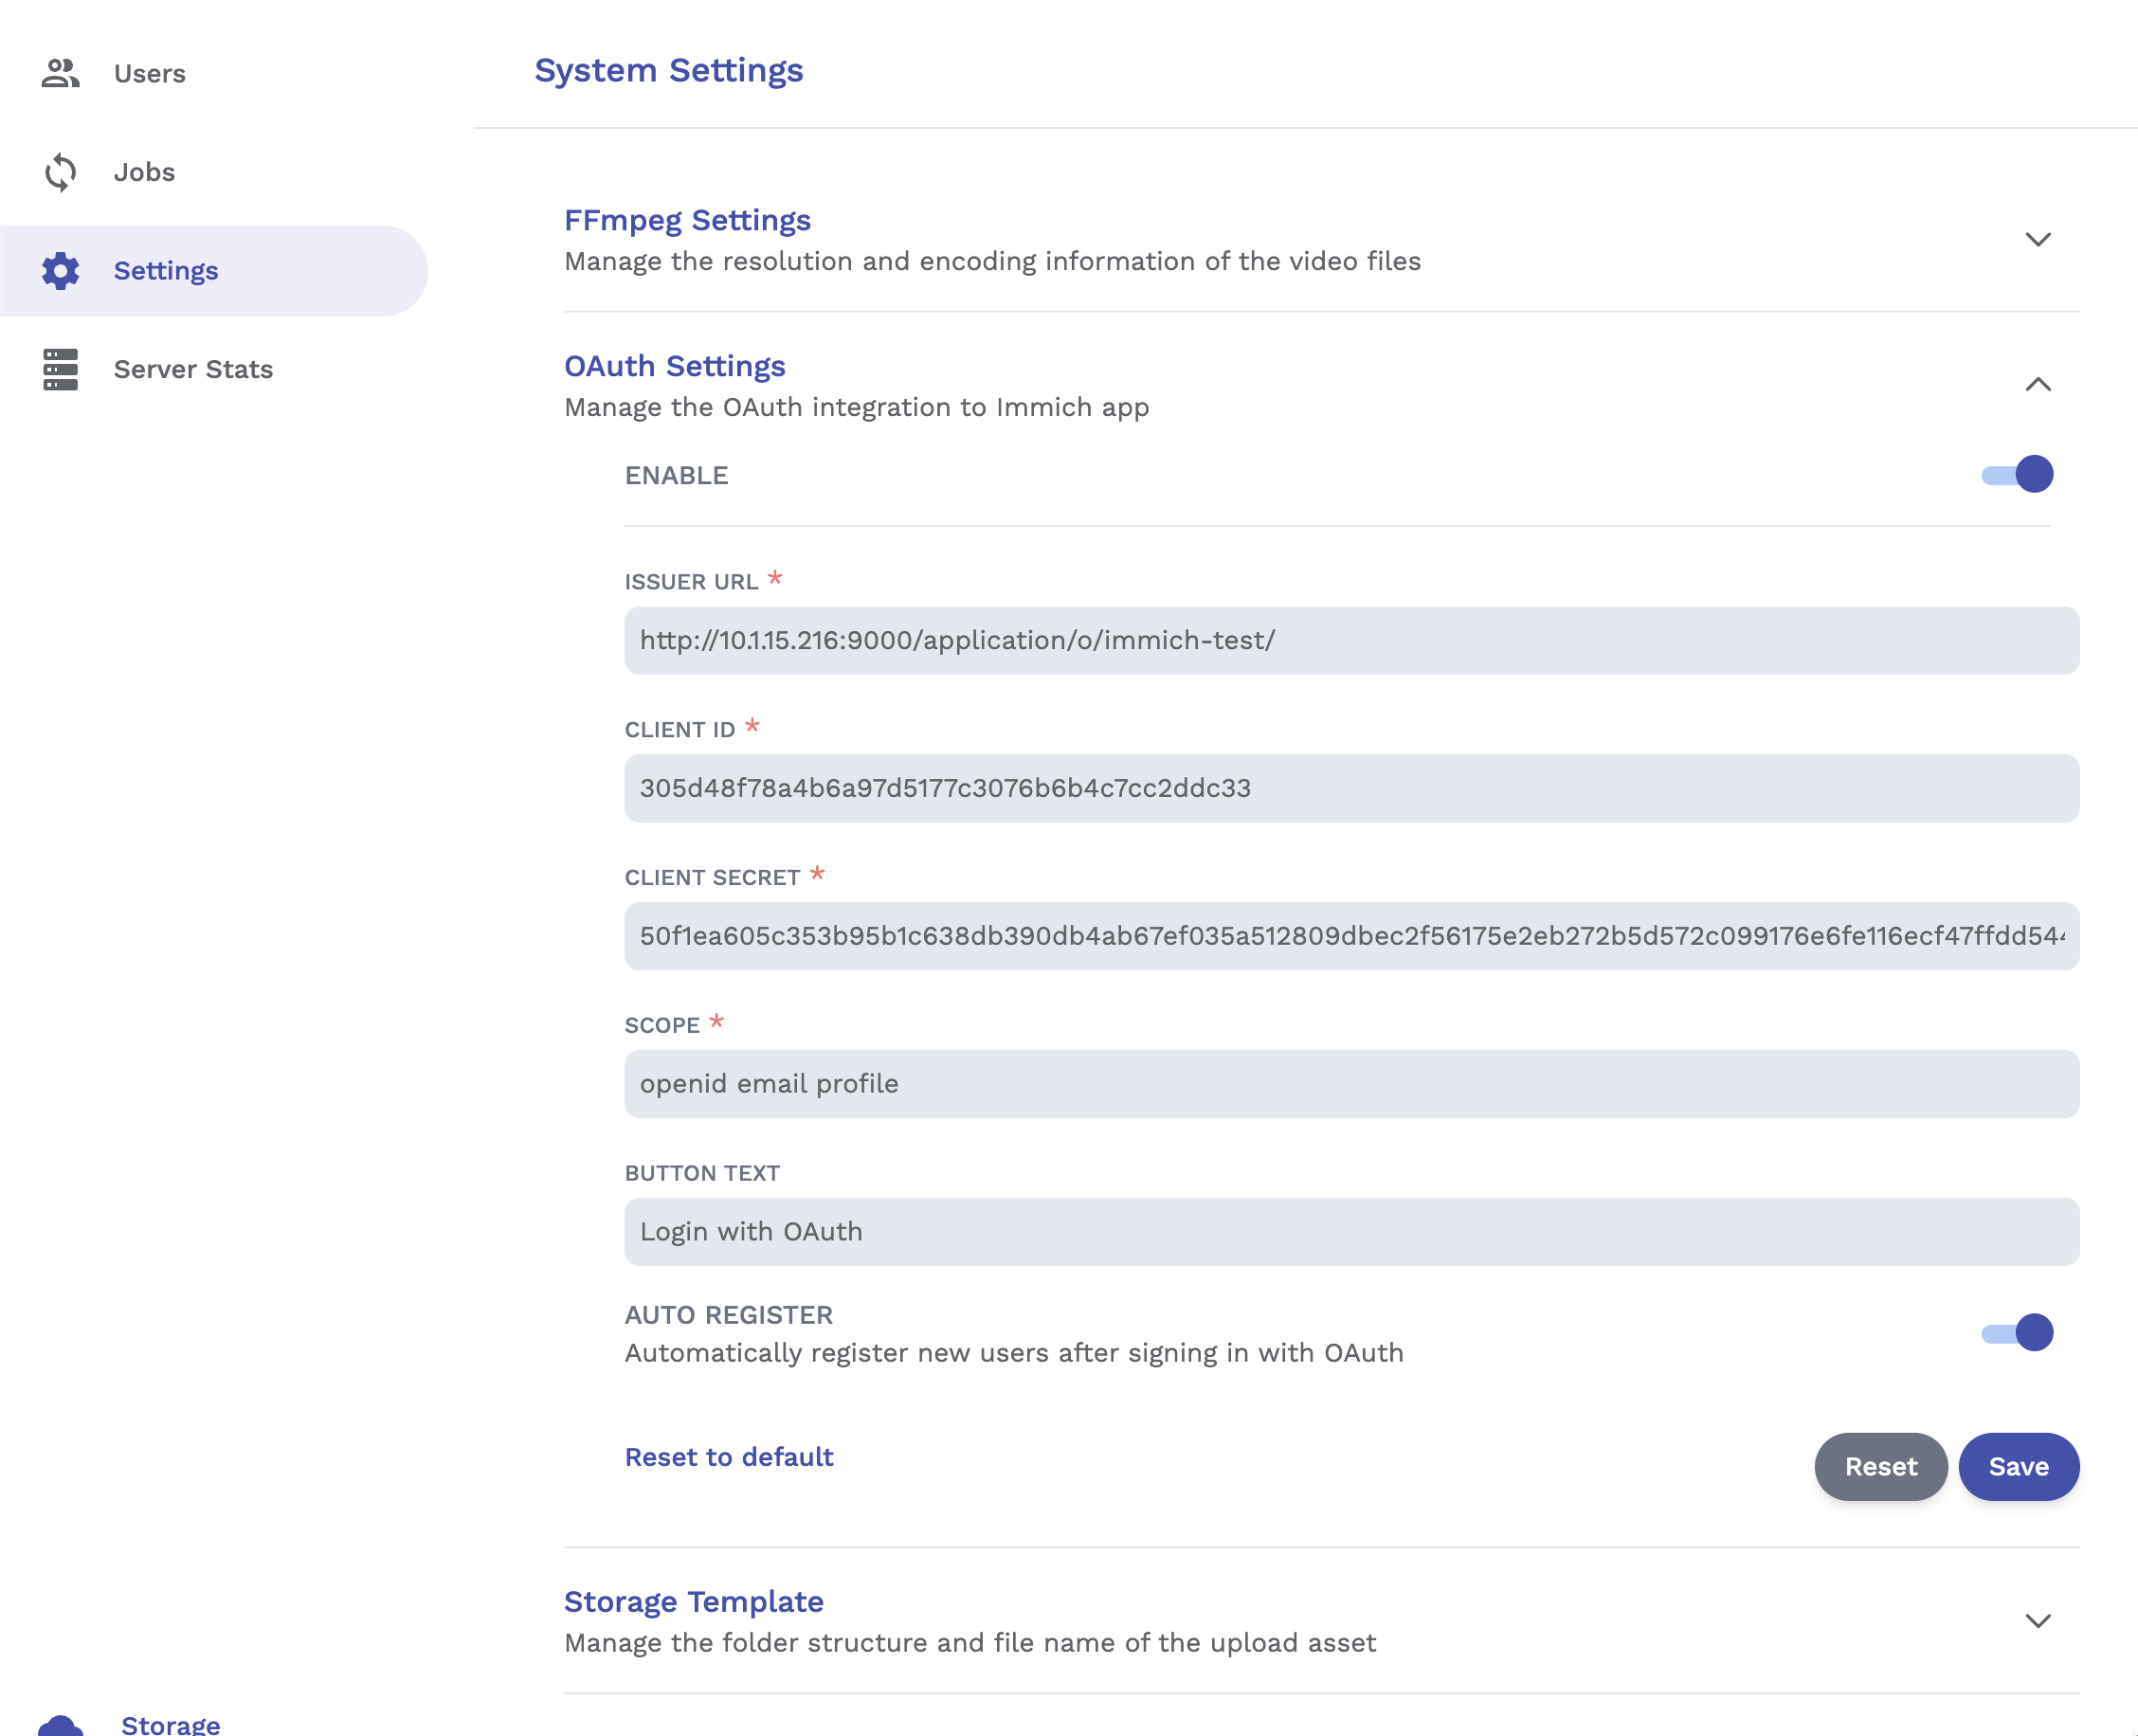
Task: Click the Users people icon
Action: tap(60, 73)
